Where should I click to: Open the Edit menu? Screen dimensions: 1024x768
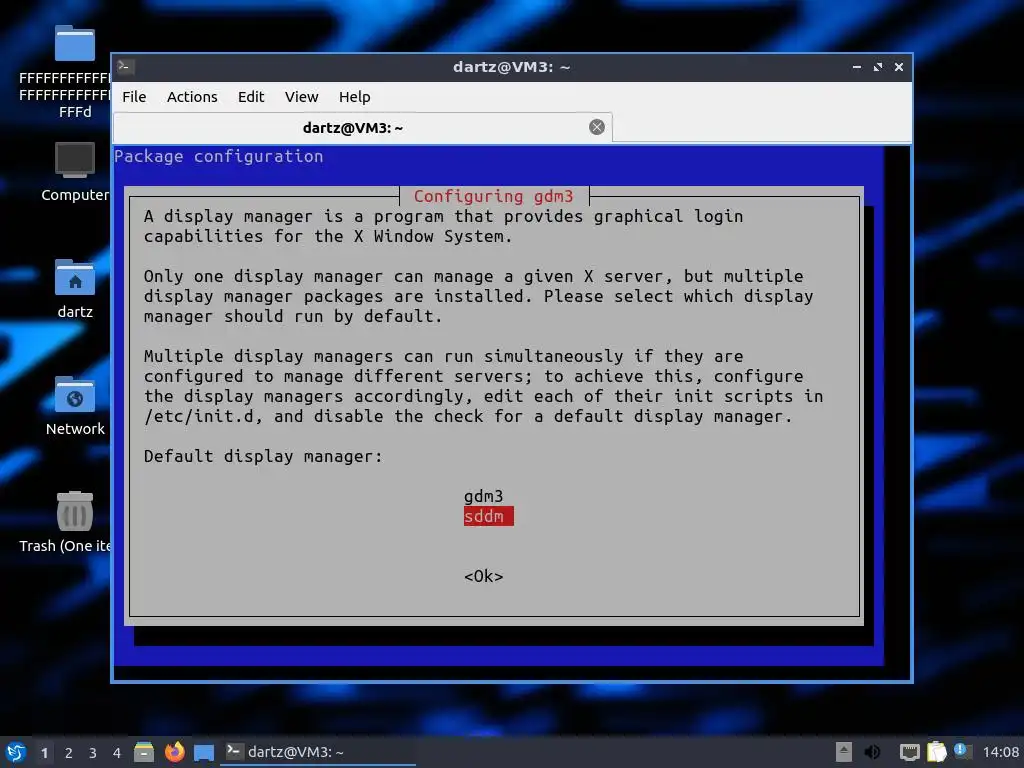[251, 97]
